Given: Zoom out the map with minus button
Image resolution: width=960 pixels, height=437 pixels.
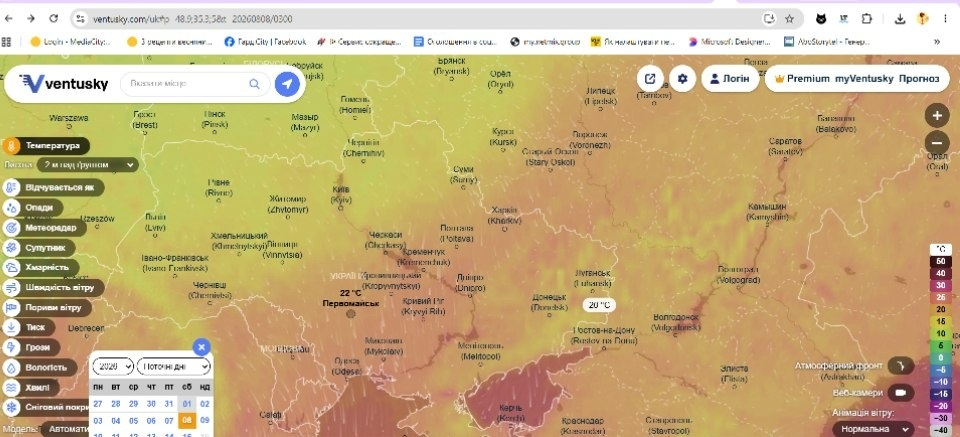Looking at the screenshot, I should coord(937,143).
